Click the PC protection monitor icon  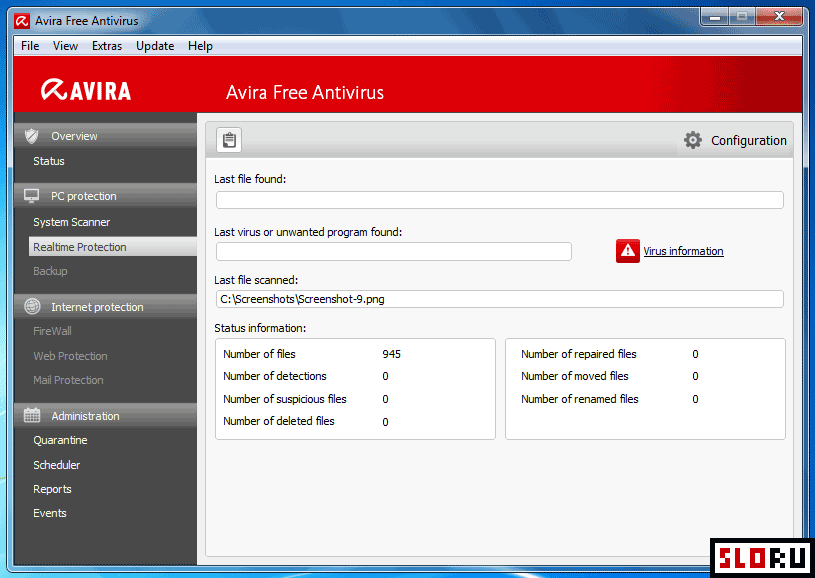(32, 196)
